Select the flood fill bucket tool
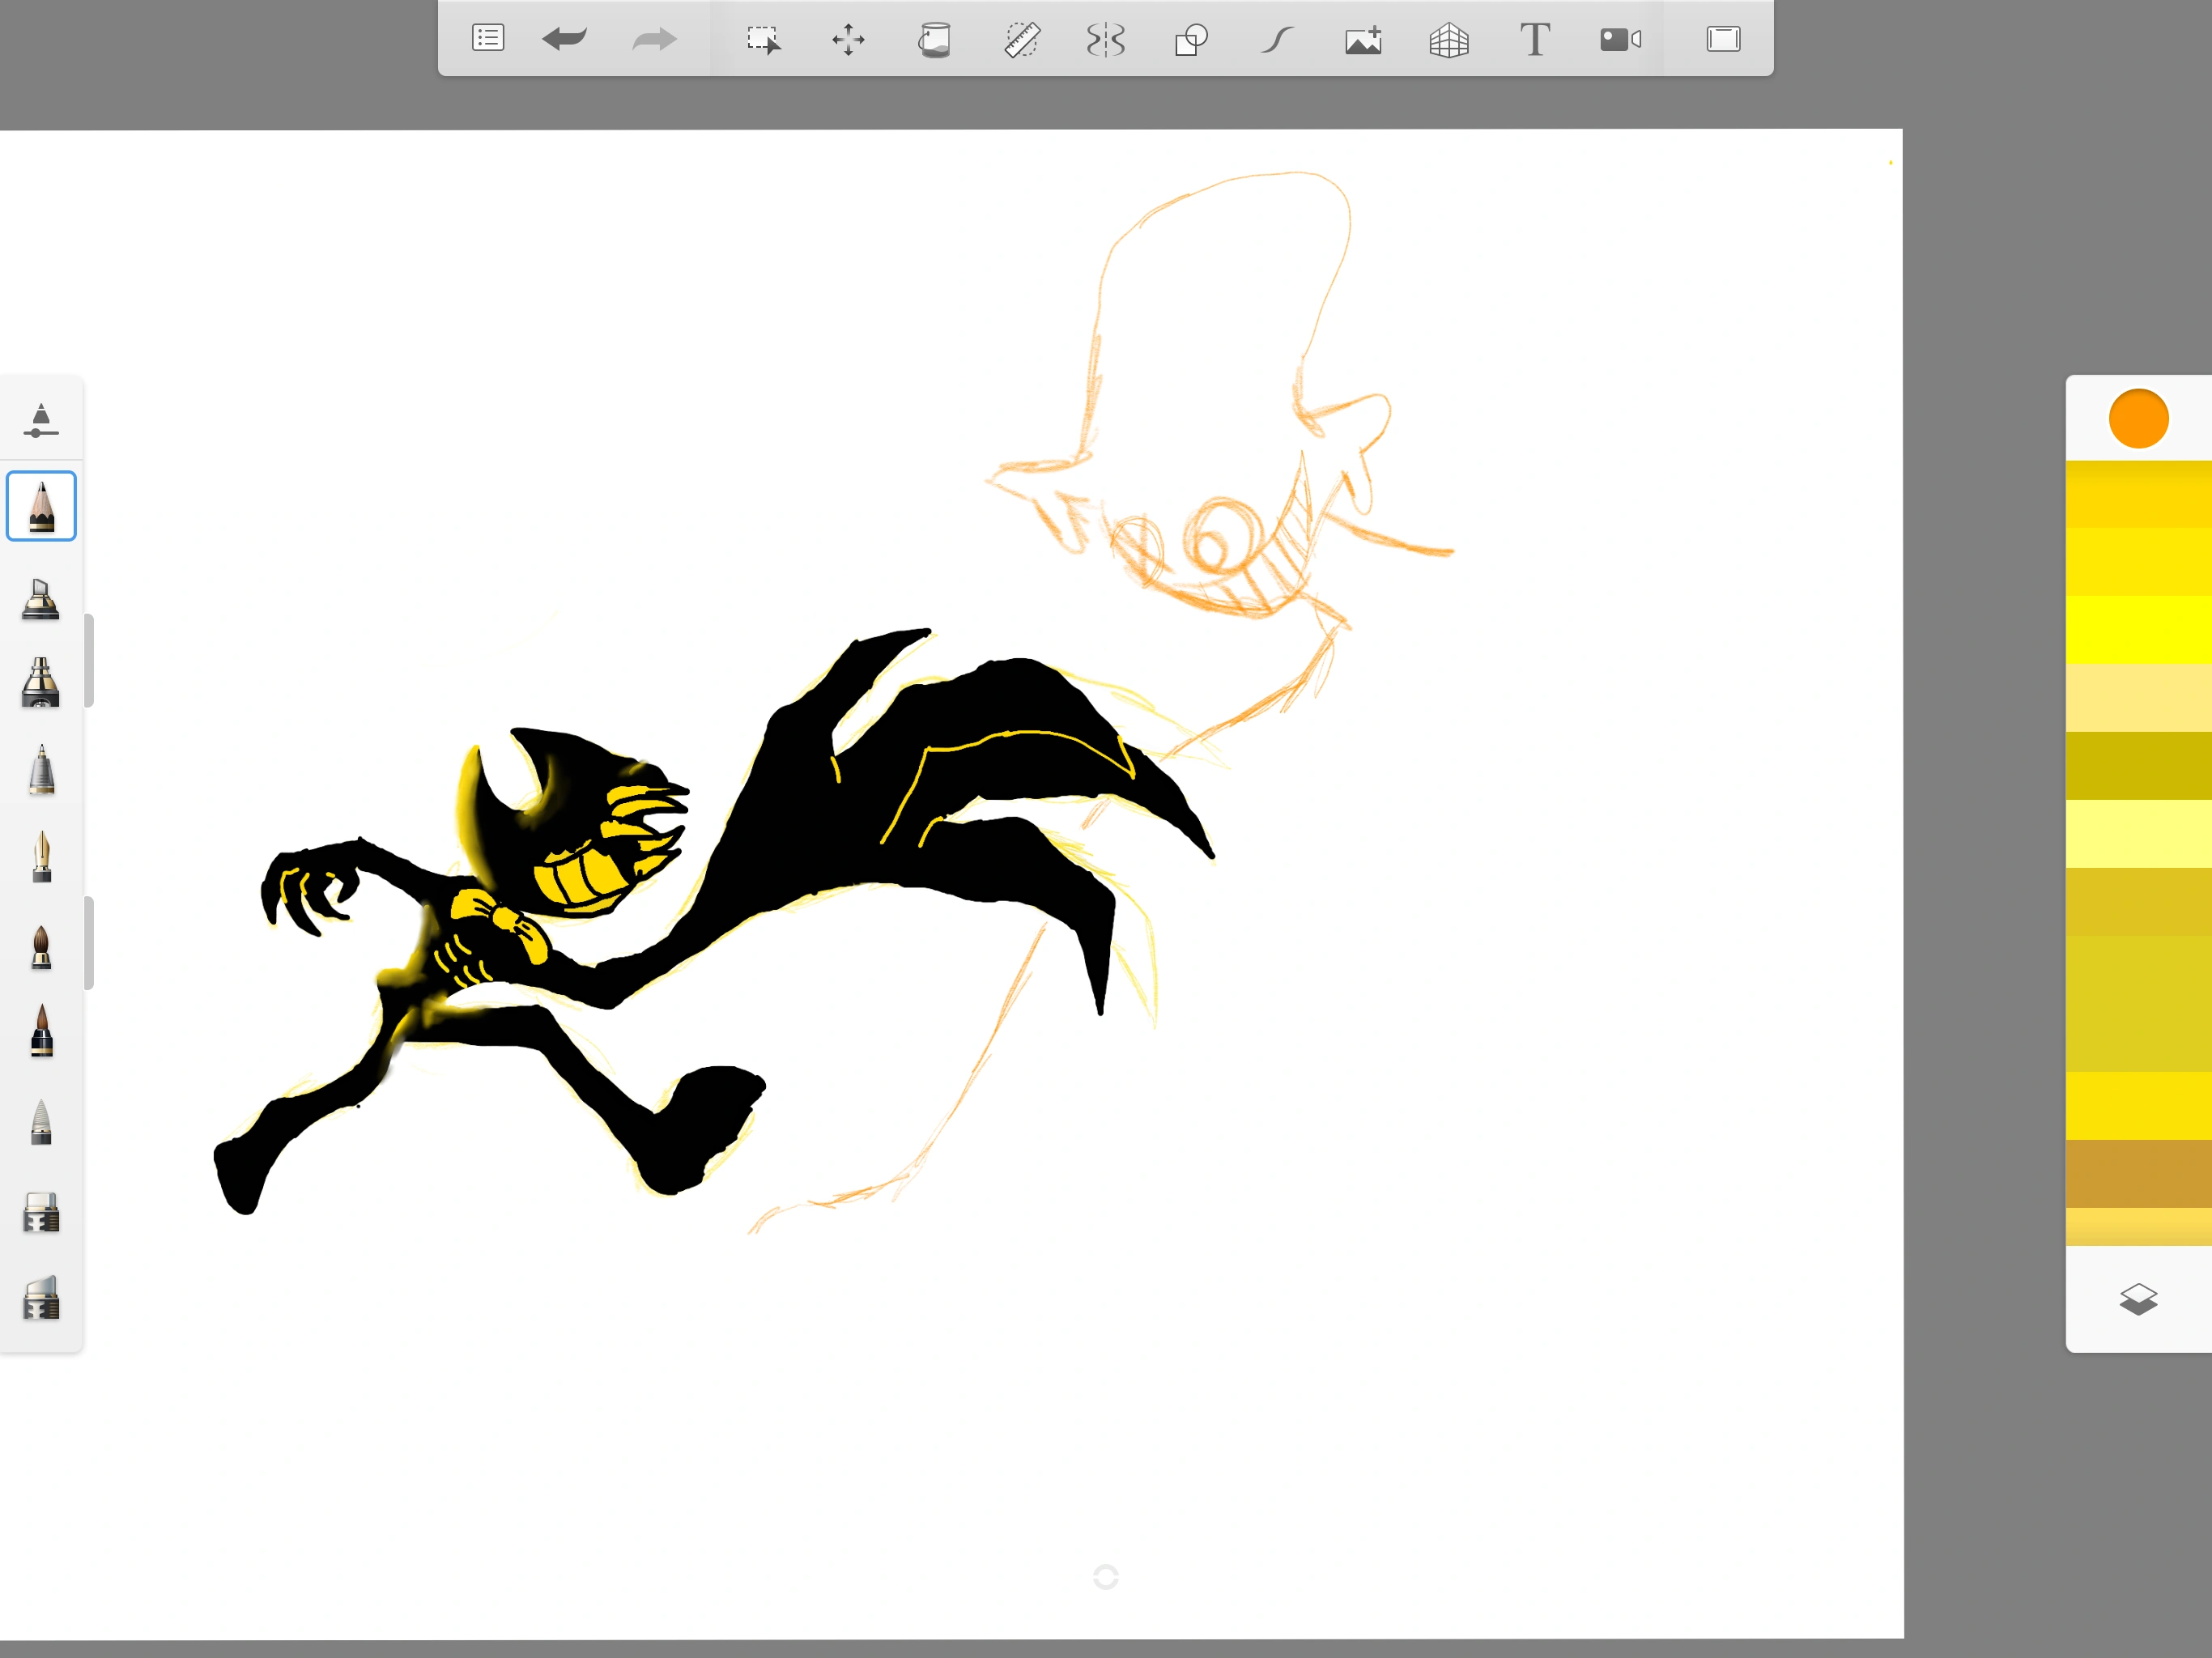The height and width of the screenshot is (1658, 2212). point(934,40)
